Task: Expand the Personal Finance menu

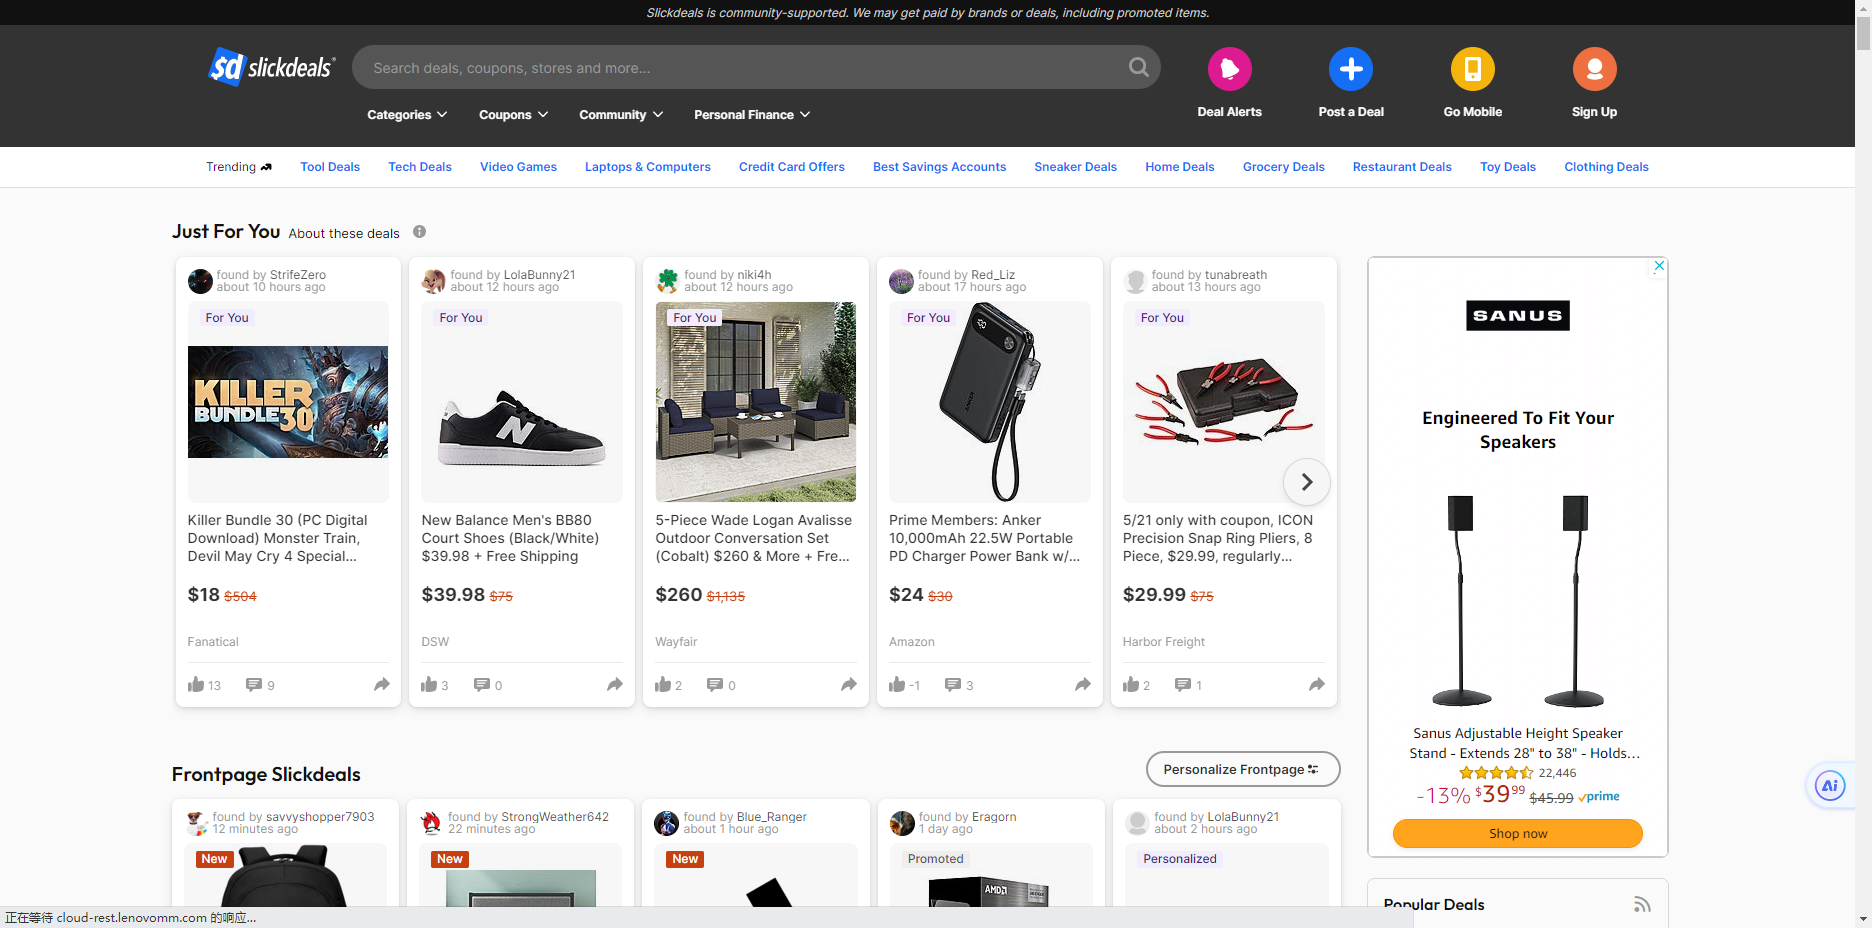Action: point(752,115)
